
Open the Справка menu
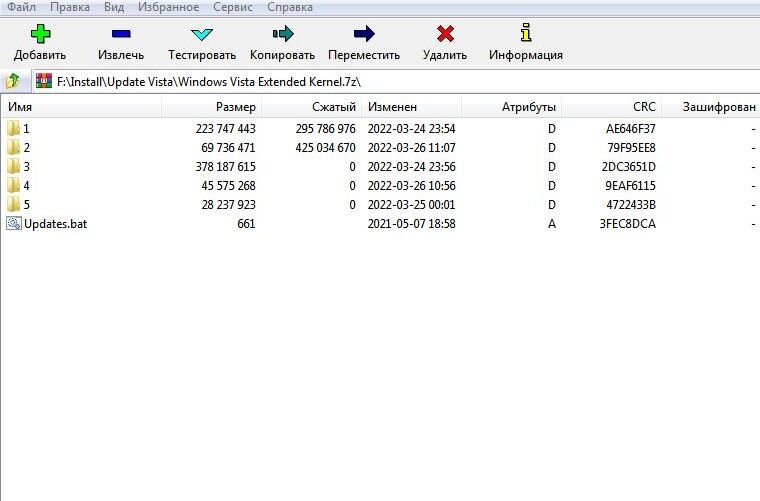[x=289, y=7]
